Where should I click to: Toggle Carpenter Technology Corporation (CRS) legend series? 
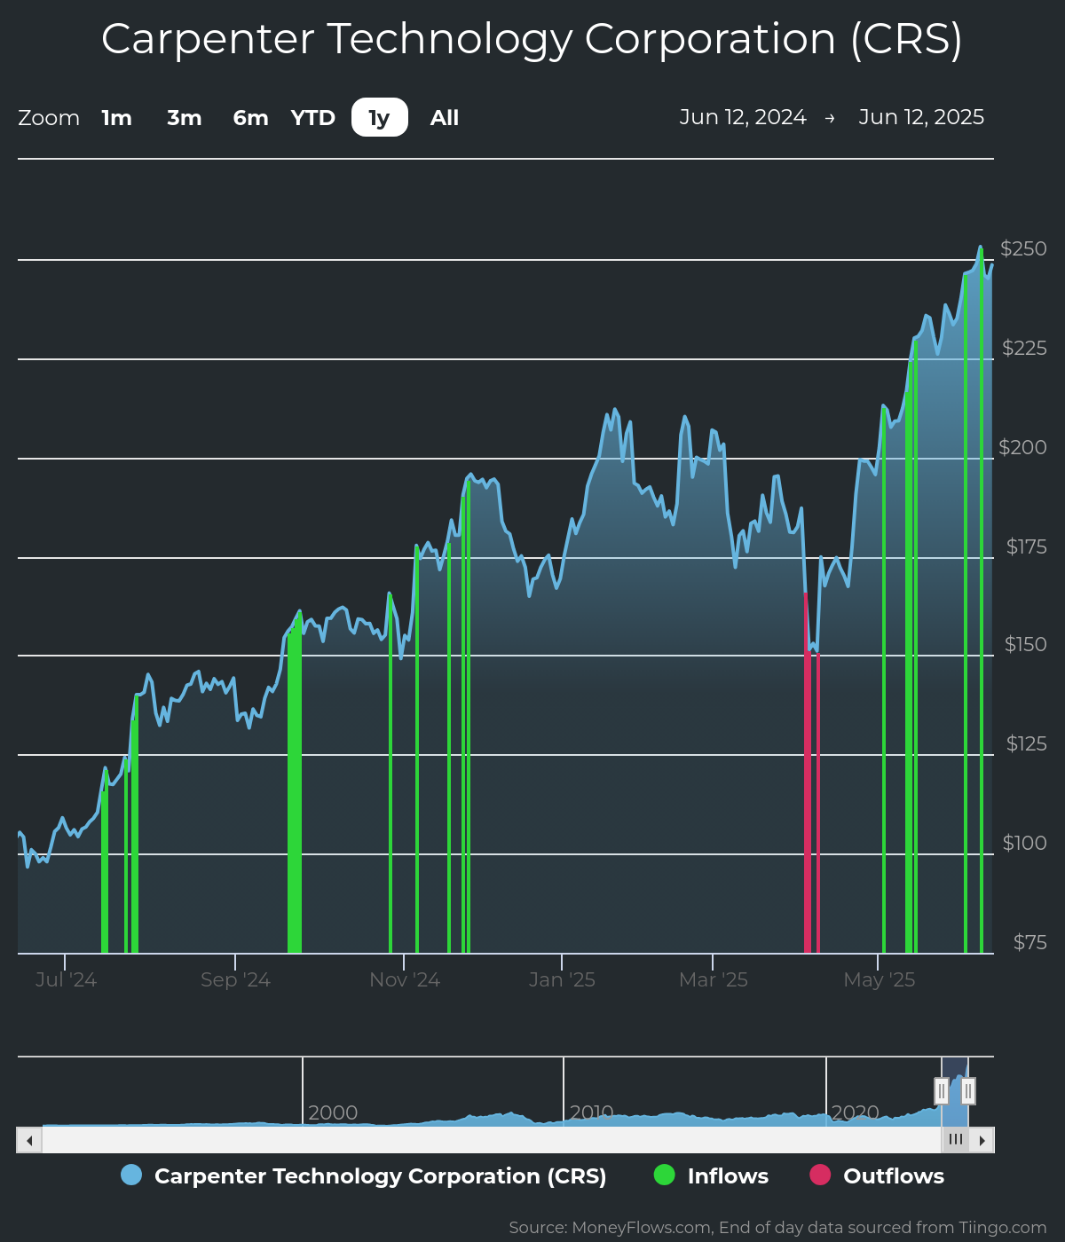(363, 1176)
